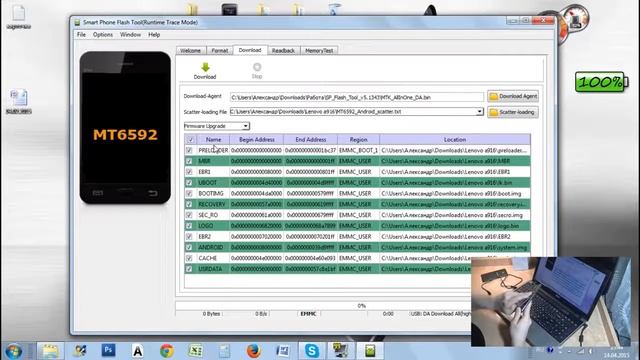Open Windows Explorer from taskbar
Viewport: 640px width, 360px height.
50,351
